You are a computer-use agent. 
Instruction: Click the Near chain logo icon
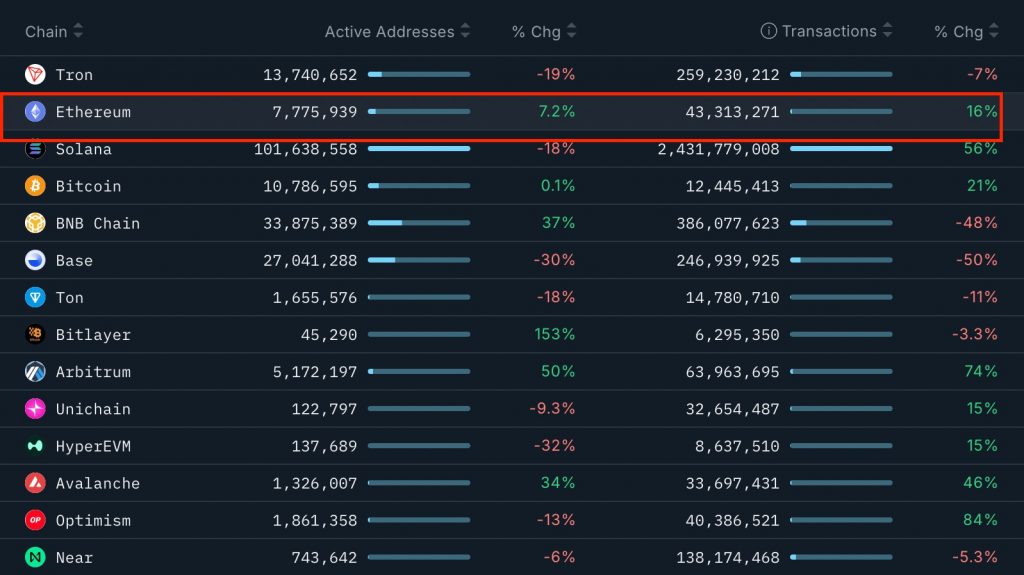pyautogui.click(x=35, y=557)
